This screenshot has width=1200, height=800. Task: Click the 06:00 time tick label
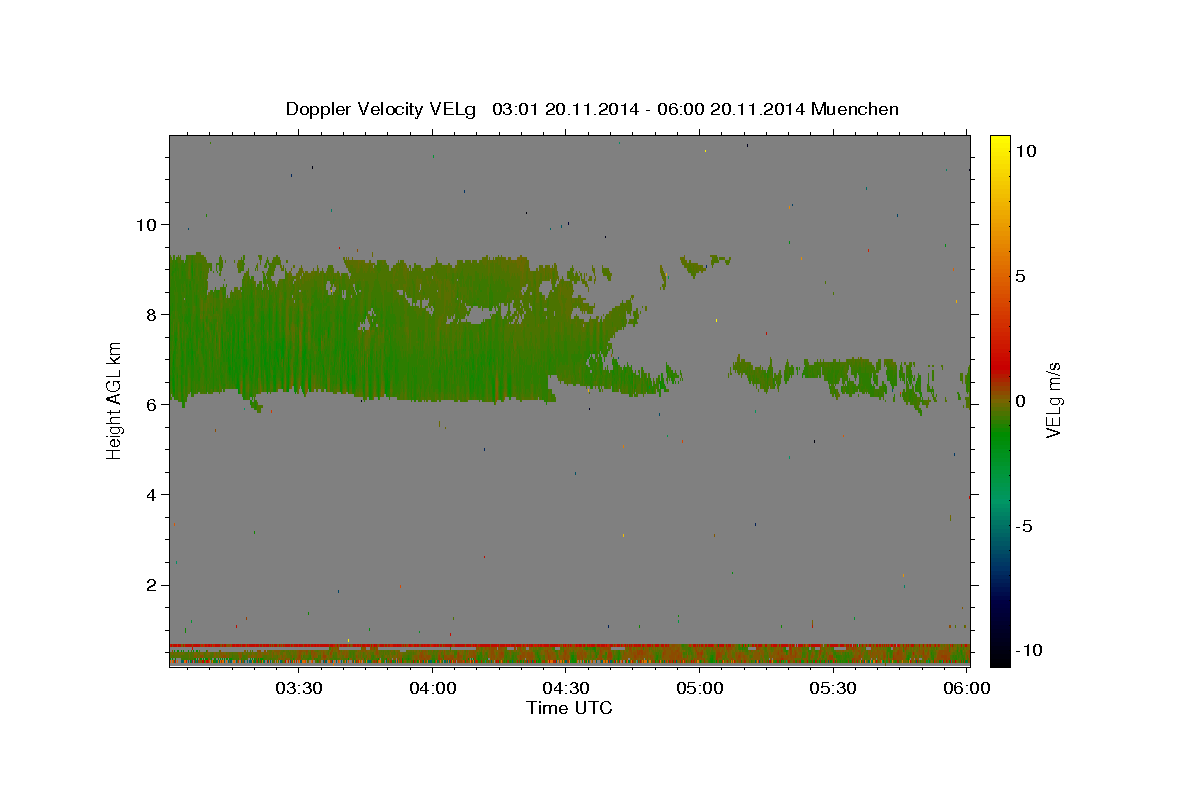point(967,688)
